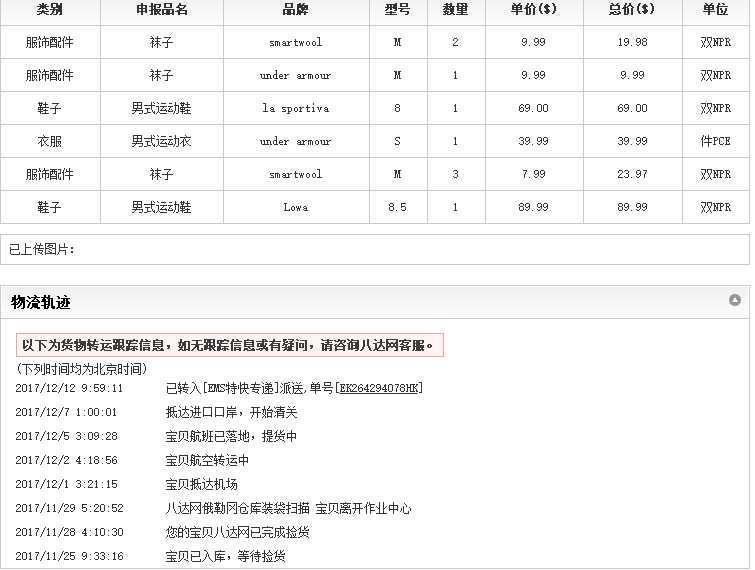Click the 89.99 total price cell
755x570 pixels.
click(632, 207)
